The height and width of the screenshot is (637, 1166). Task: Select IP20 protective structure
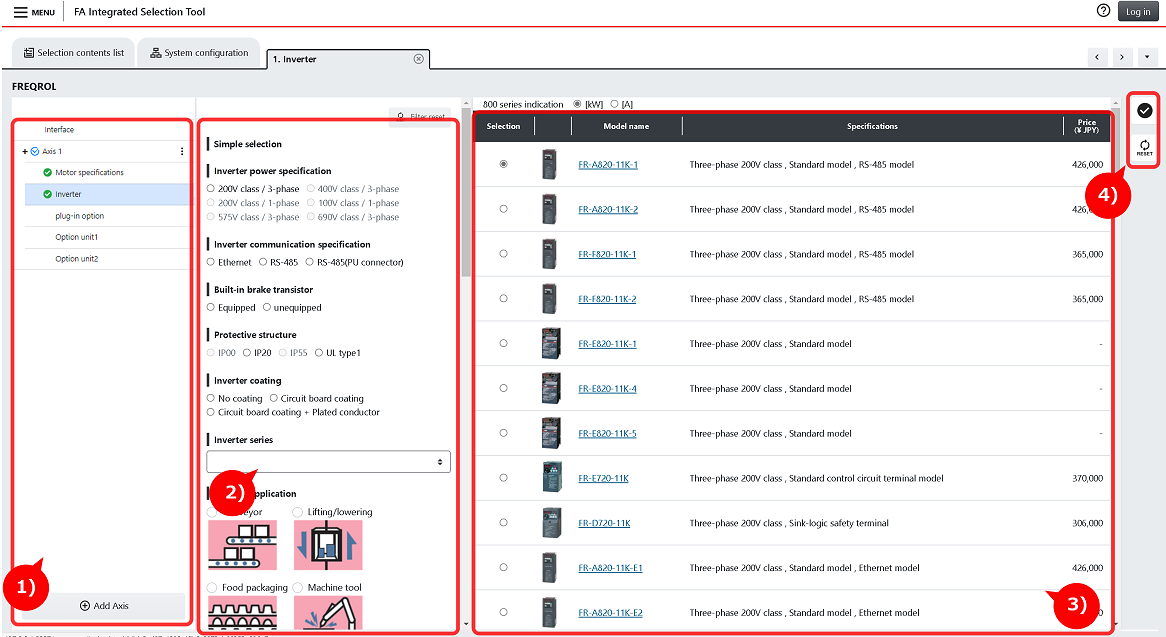pos(247,353)
